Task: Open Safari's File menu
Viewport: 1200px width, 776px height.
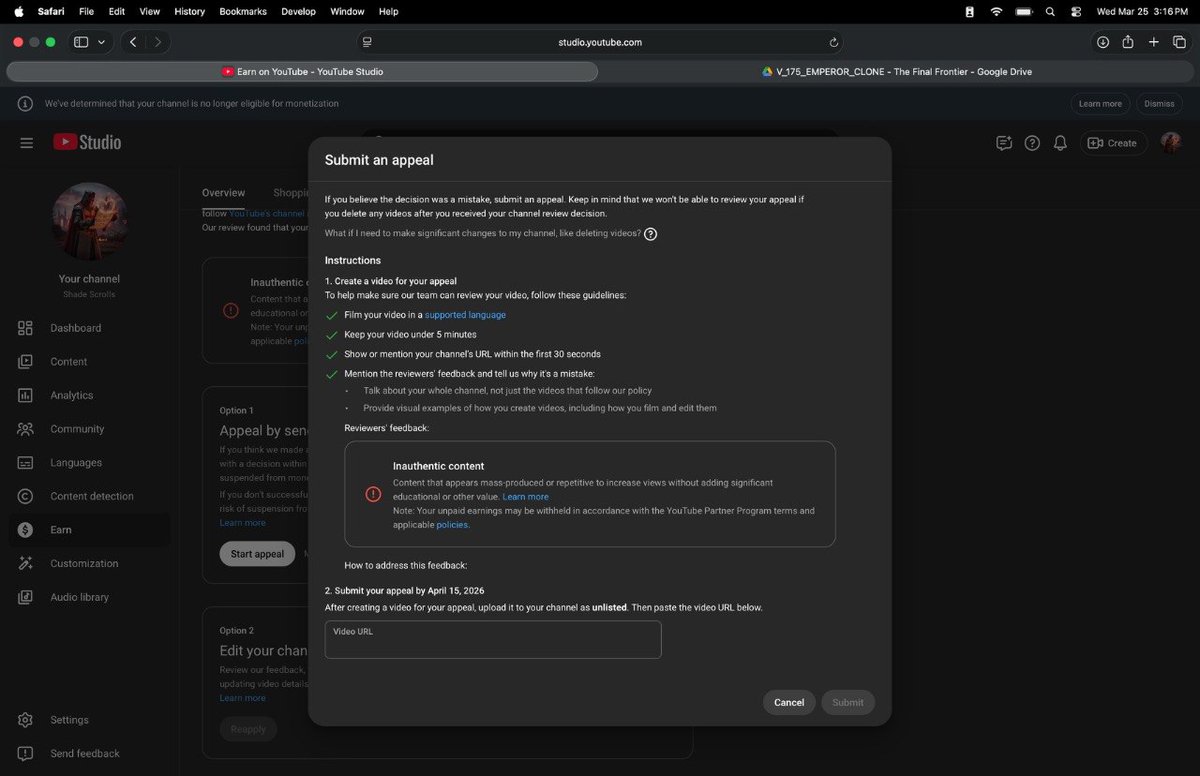Action: pos(86,12)
